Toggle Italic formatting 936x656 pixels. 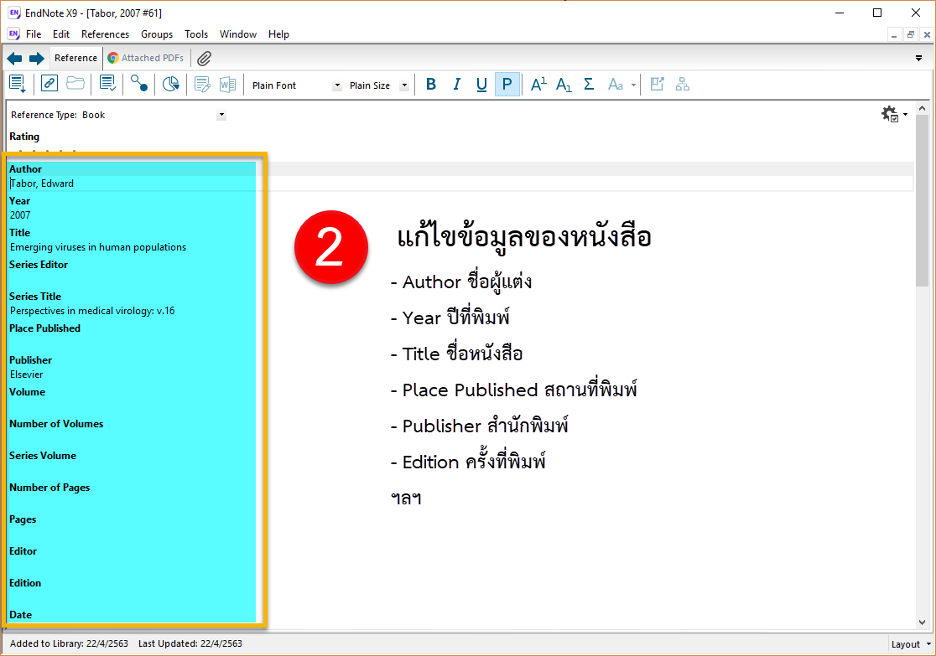(456, 85)
